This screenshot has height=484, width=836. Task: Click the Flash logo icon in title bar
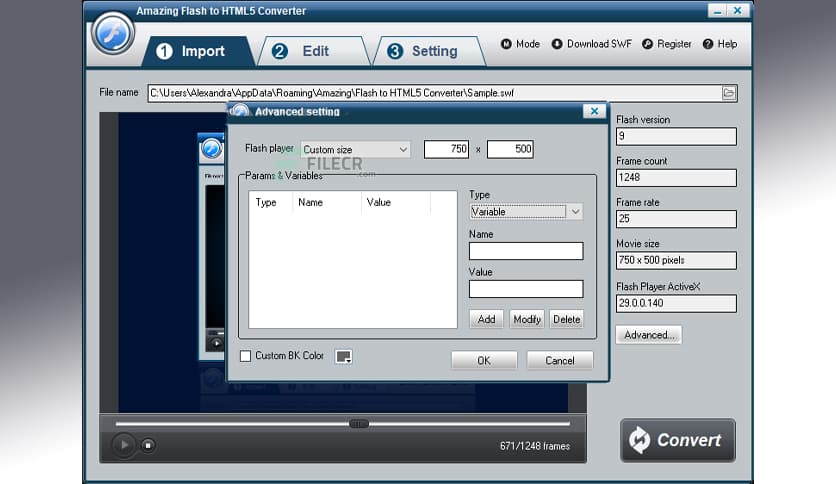112,34
